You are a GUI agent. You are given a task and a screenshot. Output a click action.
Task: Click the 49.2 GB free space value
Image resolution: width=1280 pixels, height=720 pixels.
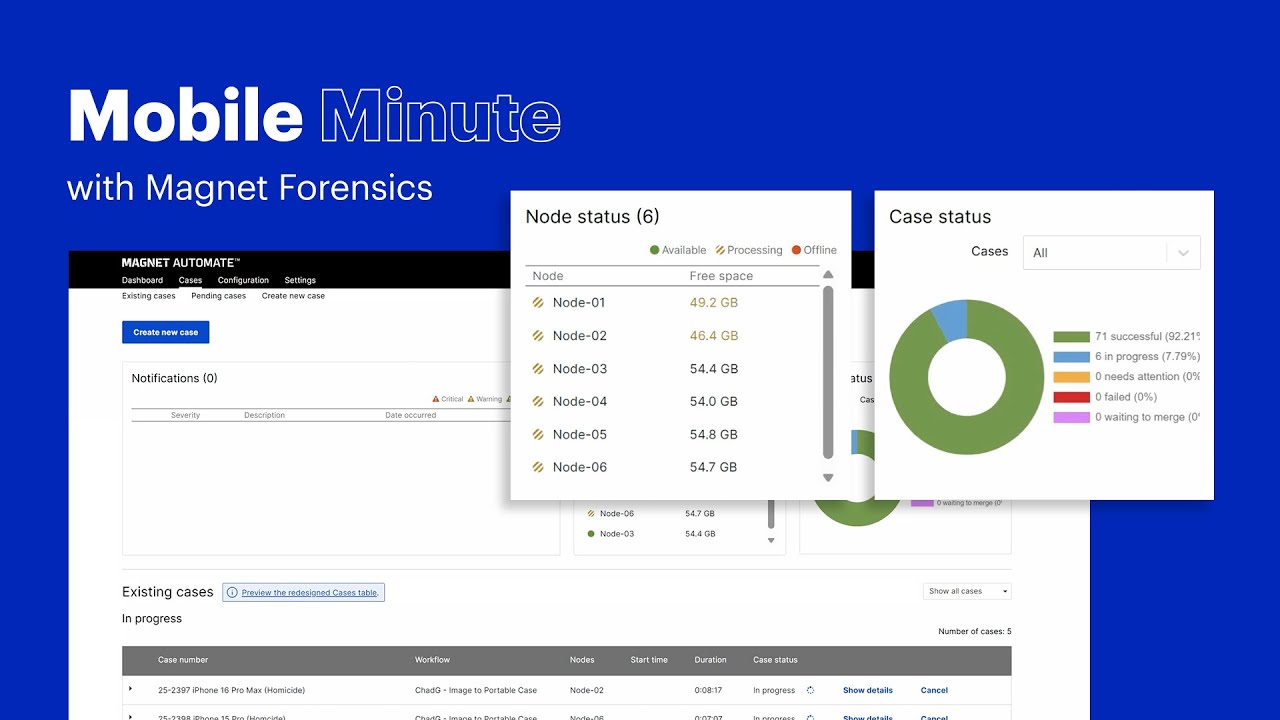(714, 302)
